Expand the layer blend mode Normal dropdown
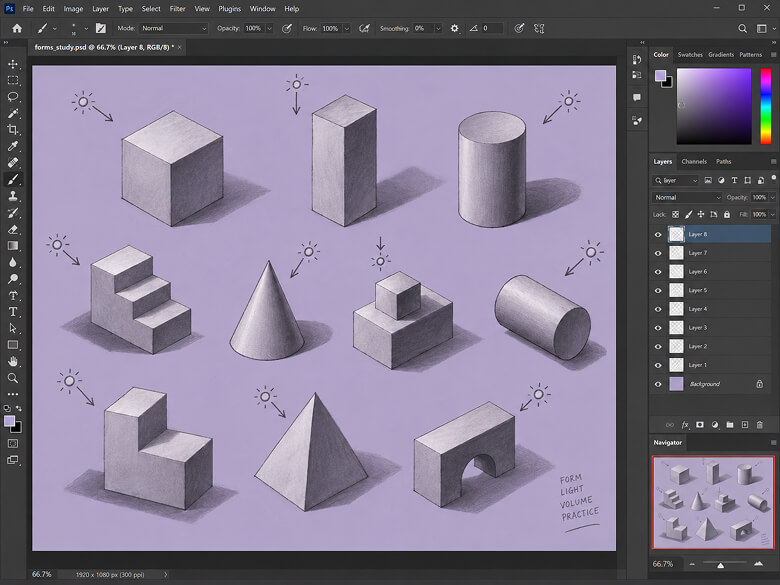The width and height of the screenshot is (780, 585). click(x=687, y=197)
